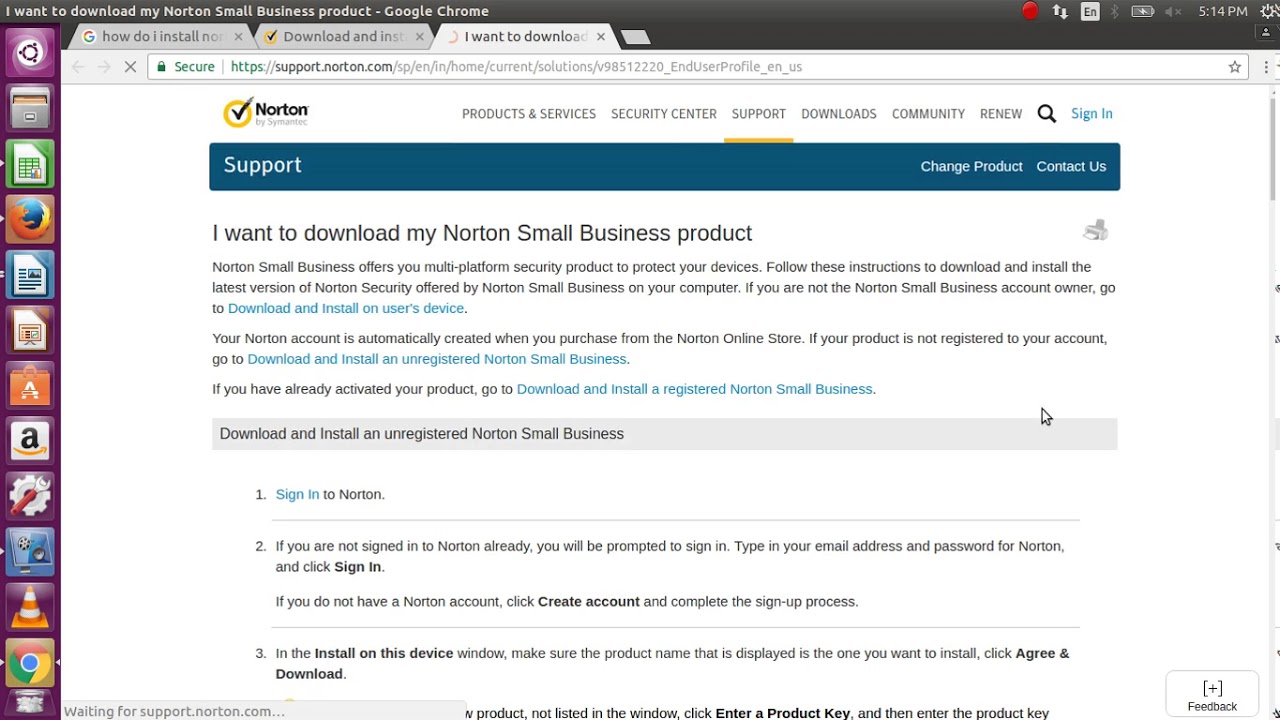Click red recording indicator in panel

pos(1030,11)
